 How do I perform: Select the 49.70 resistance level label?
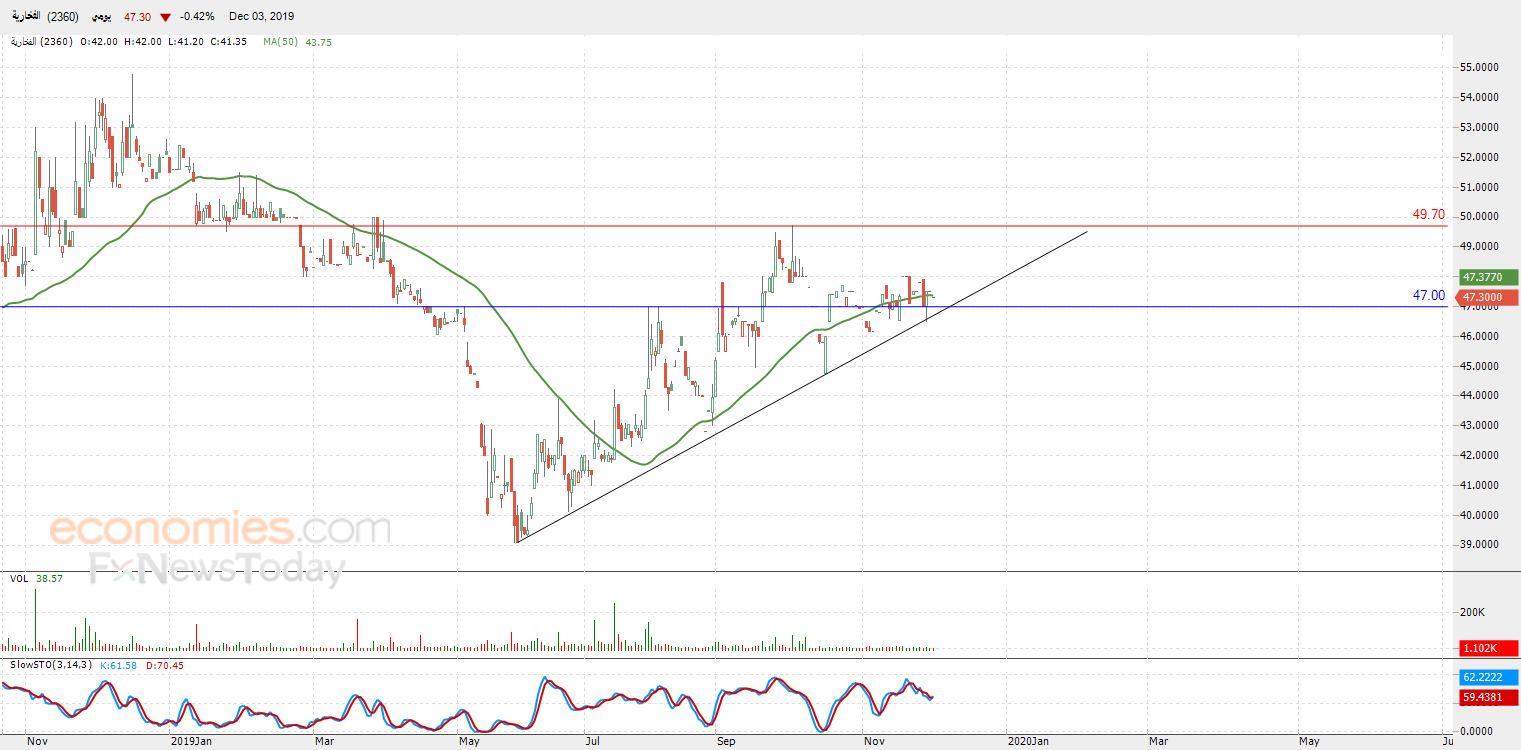pos(1428,214)
